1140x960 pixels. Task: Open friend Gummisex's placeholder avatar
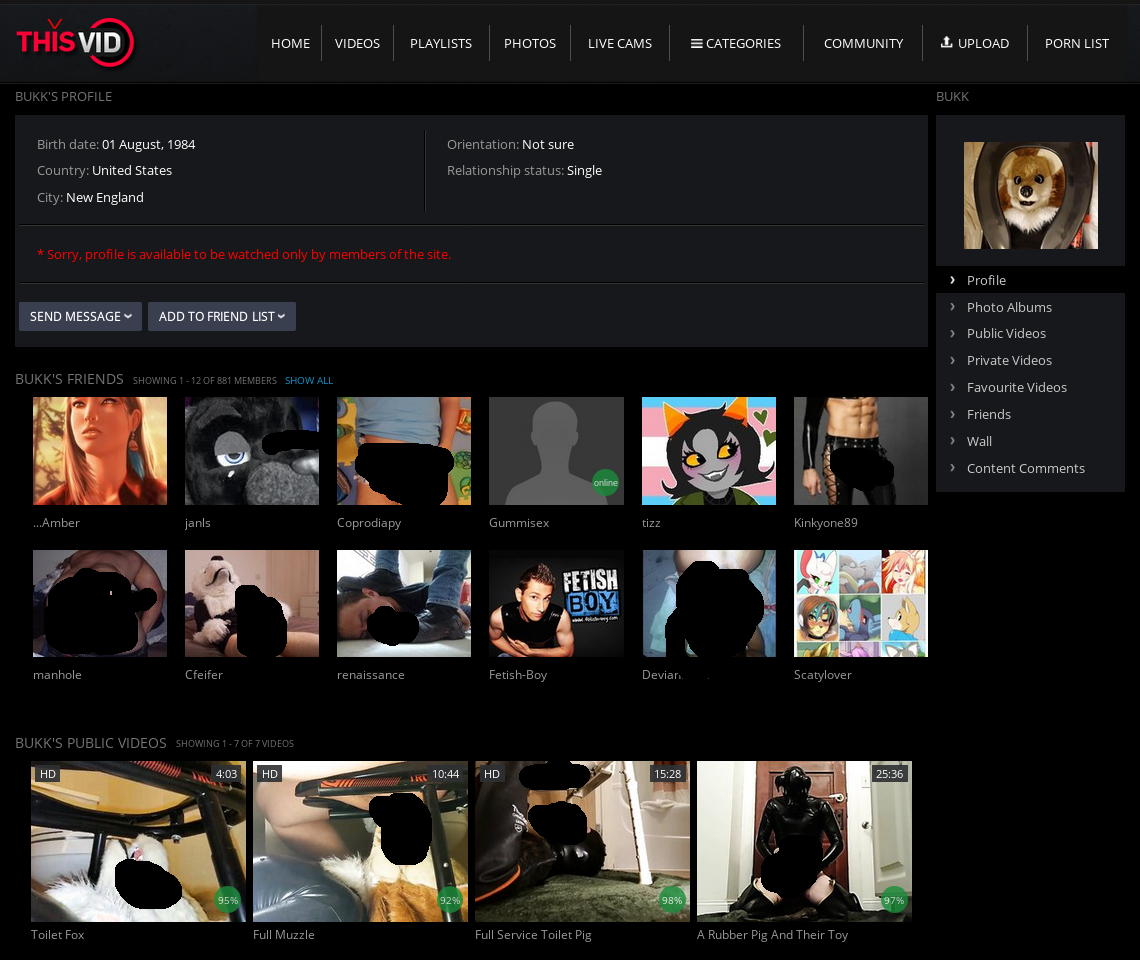click(556, 451)
